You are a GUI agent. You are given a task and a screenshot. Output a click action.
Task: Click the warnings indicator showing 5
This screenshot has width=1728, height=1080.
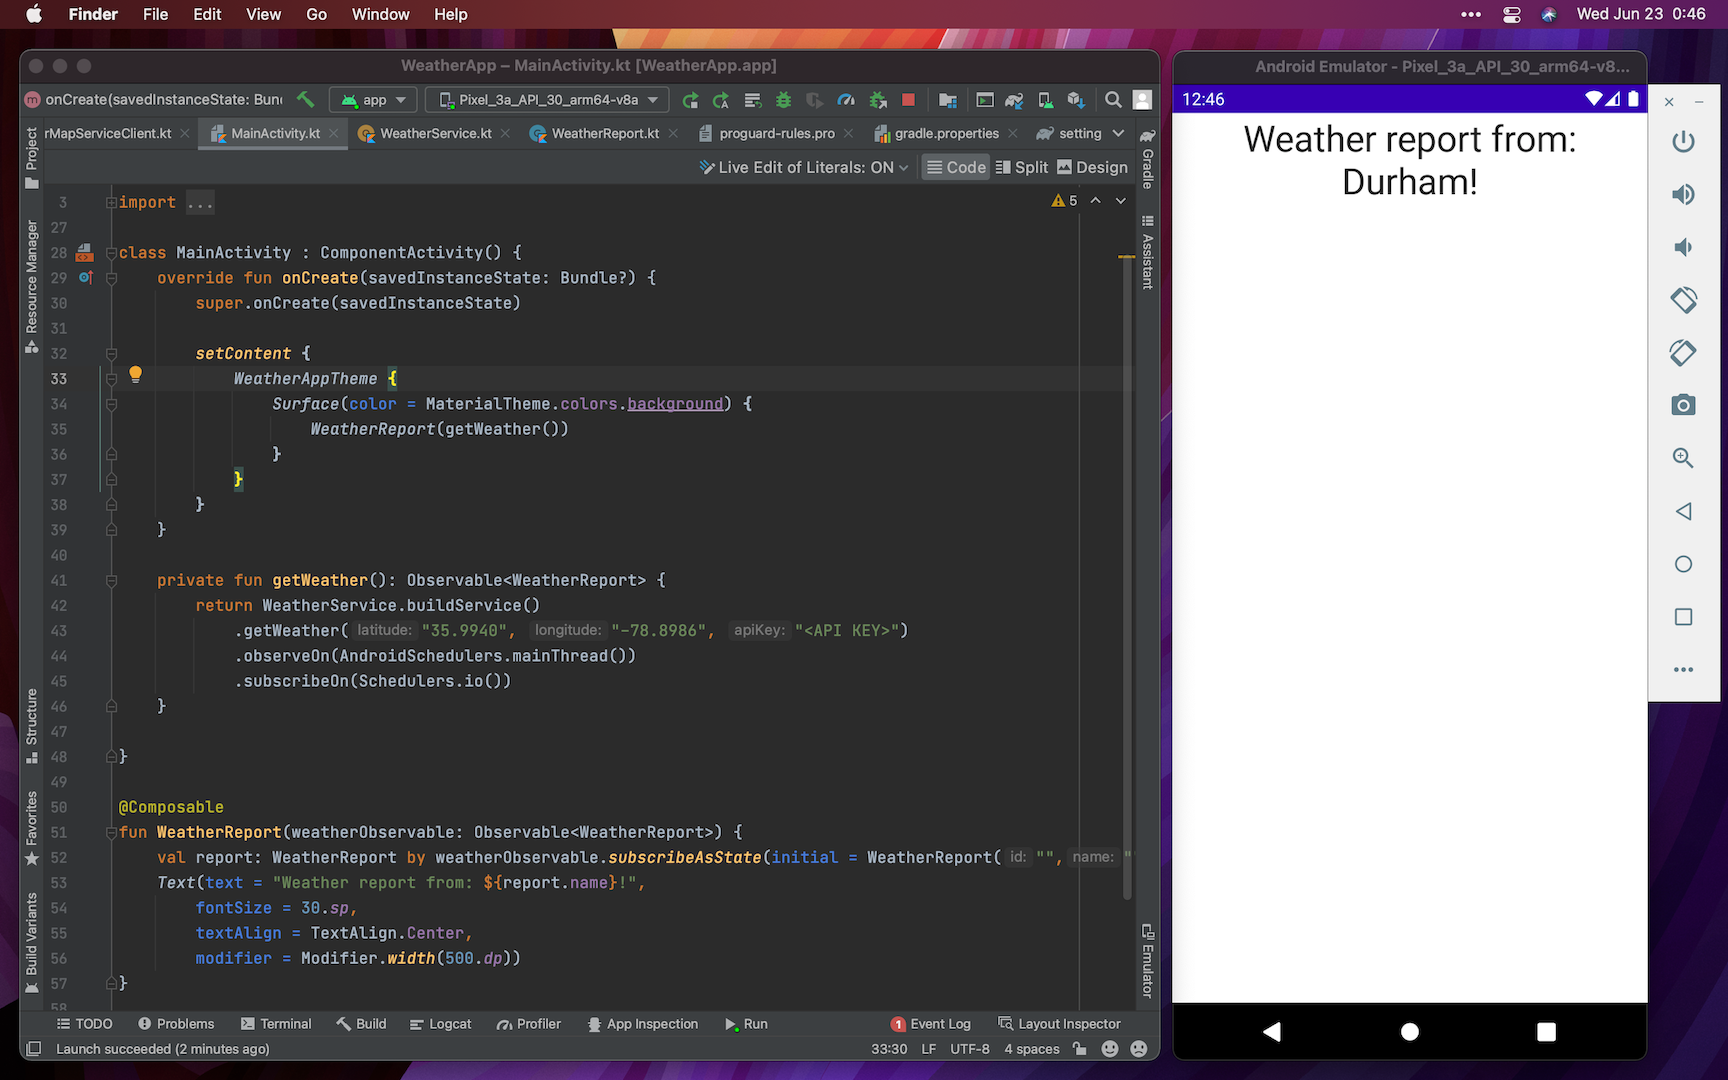[x=1064, y=201]
